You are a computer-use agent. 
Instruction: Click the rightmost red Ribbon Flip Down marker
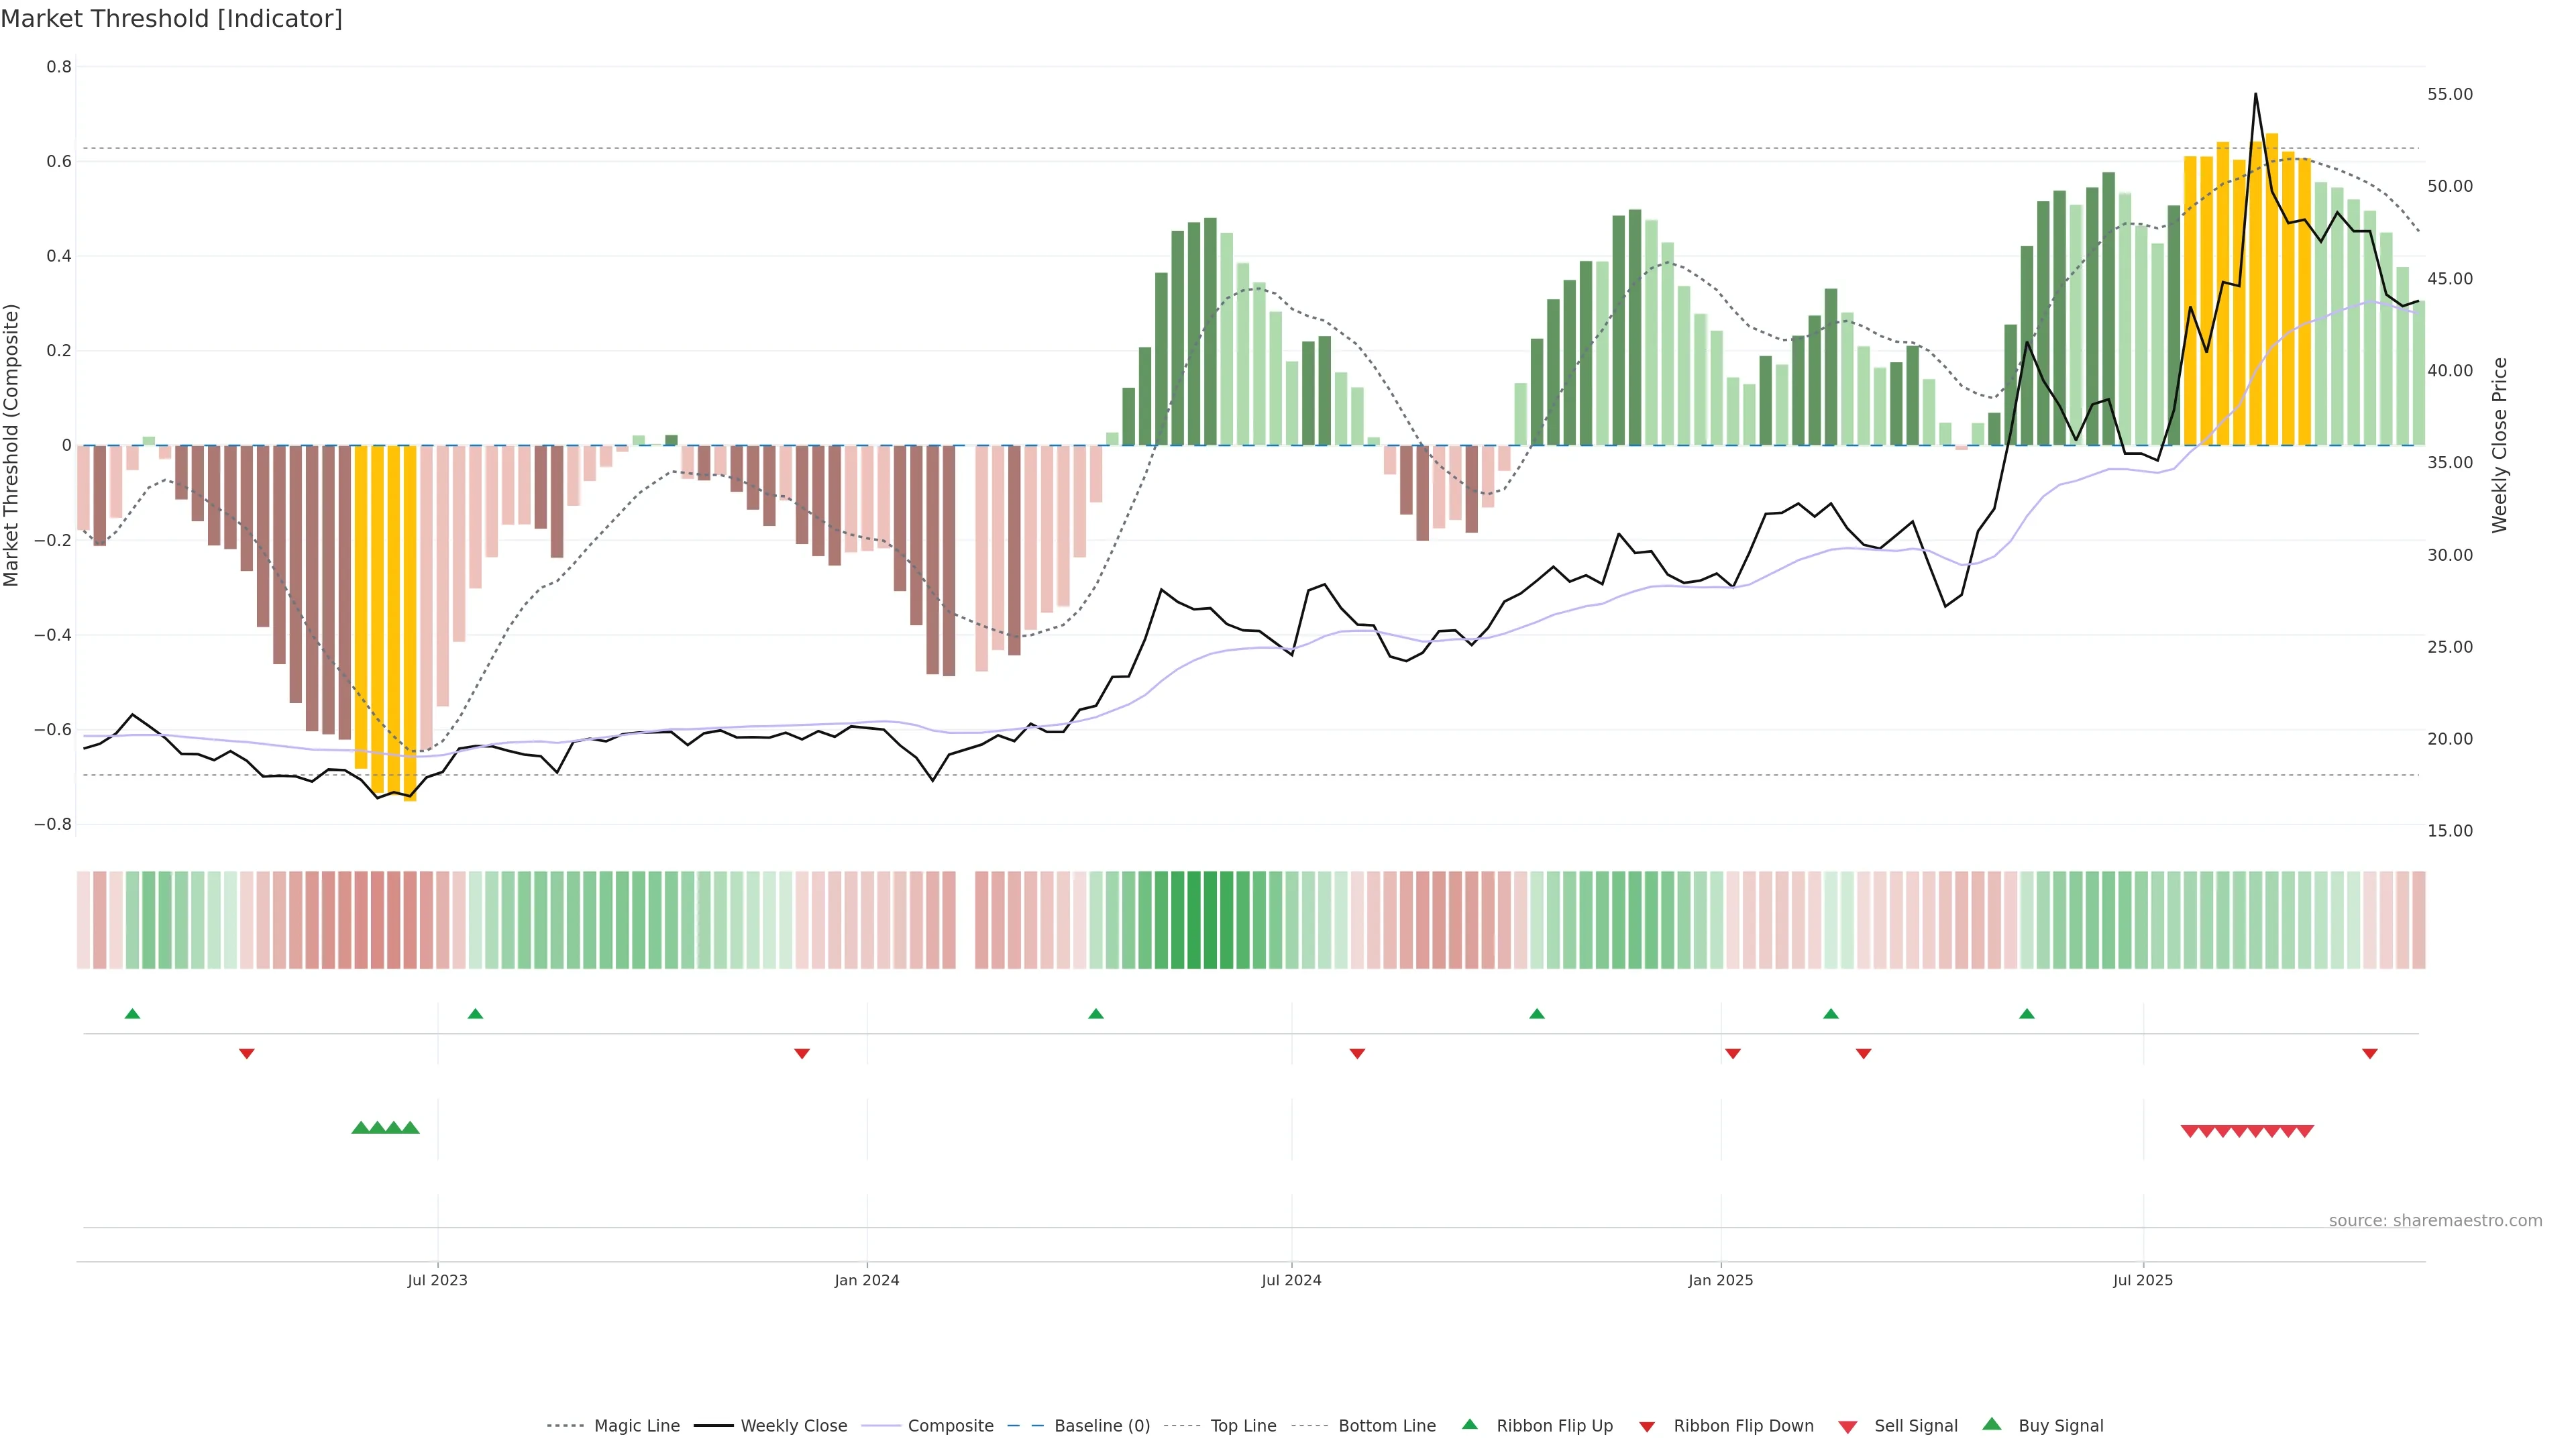[2369, 1054]
